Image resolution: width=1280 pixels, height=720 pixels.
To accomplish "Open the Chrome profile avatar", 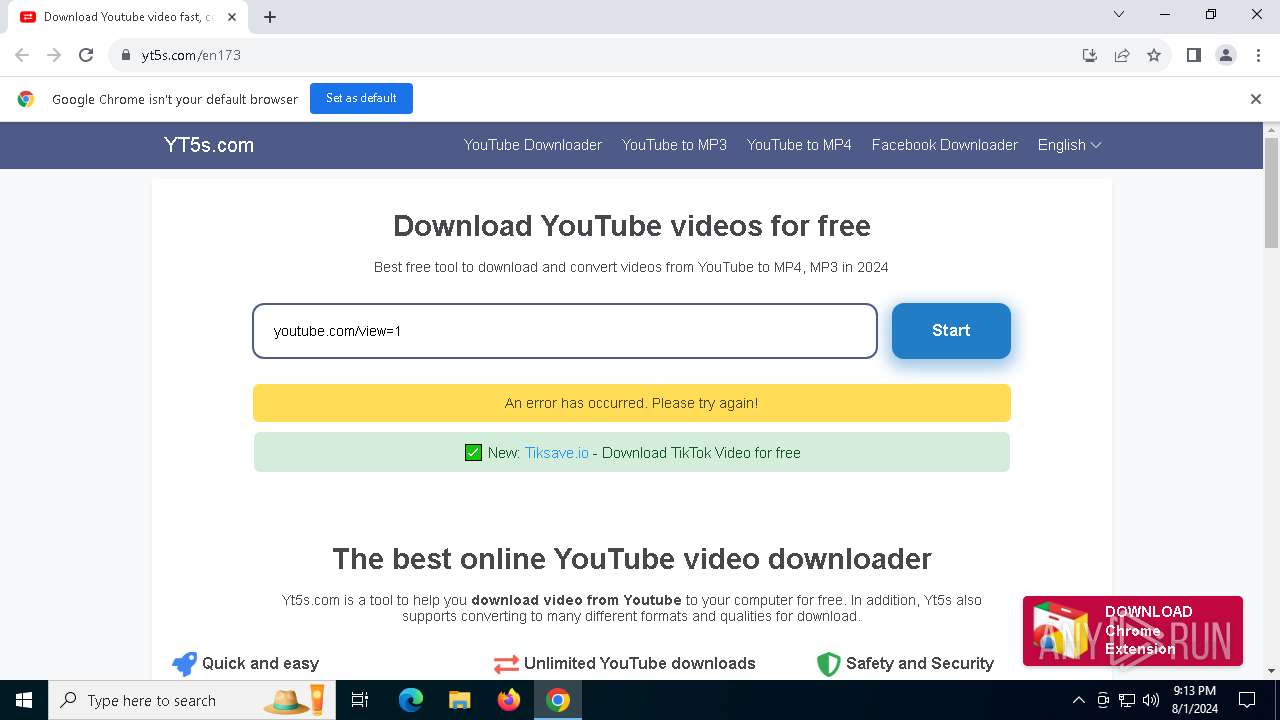I will pyautogui.click(x=1226, y=55).
